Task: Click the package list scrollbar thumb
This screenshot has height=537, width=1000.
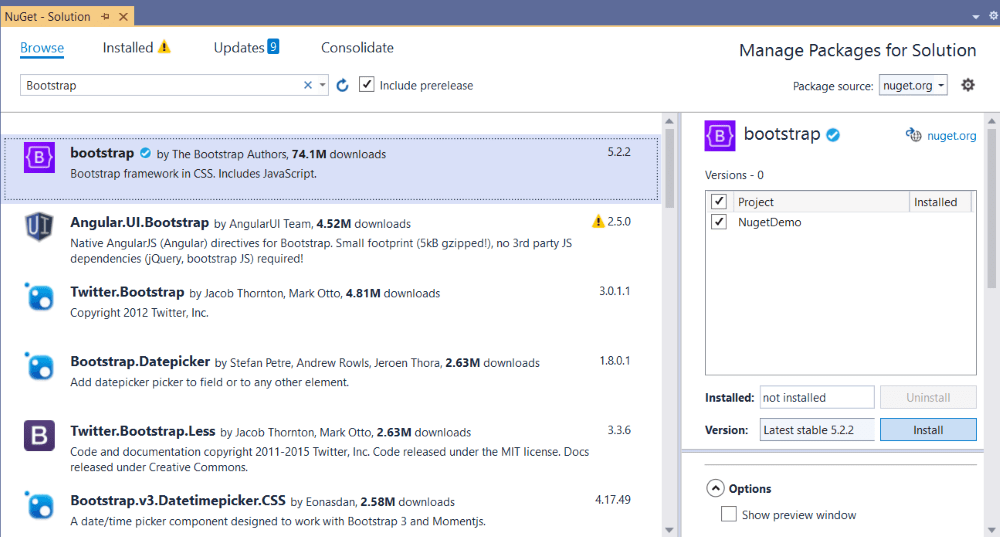Action: point(669,169)
